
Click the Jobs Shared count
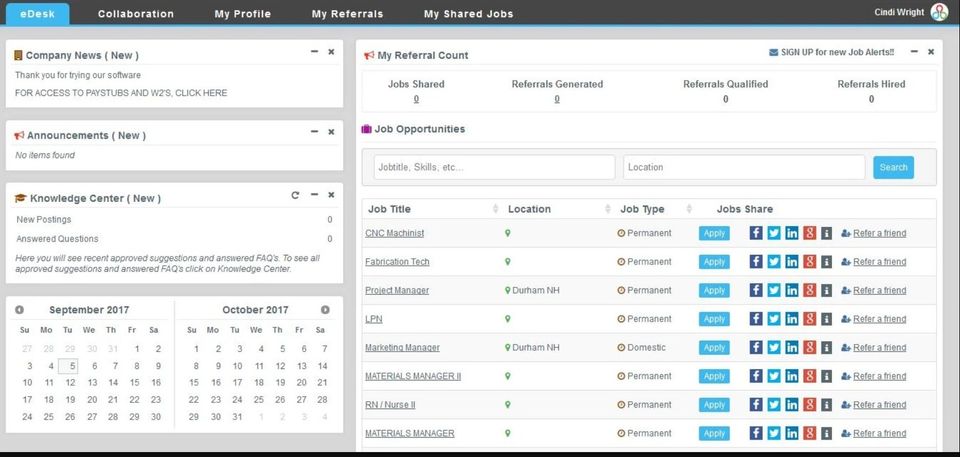click(416, 99)
